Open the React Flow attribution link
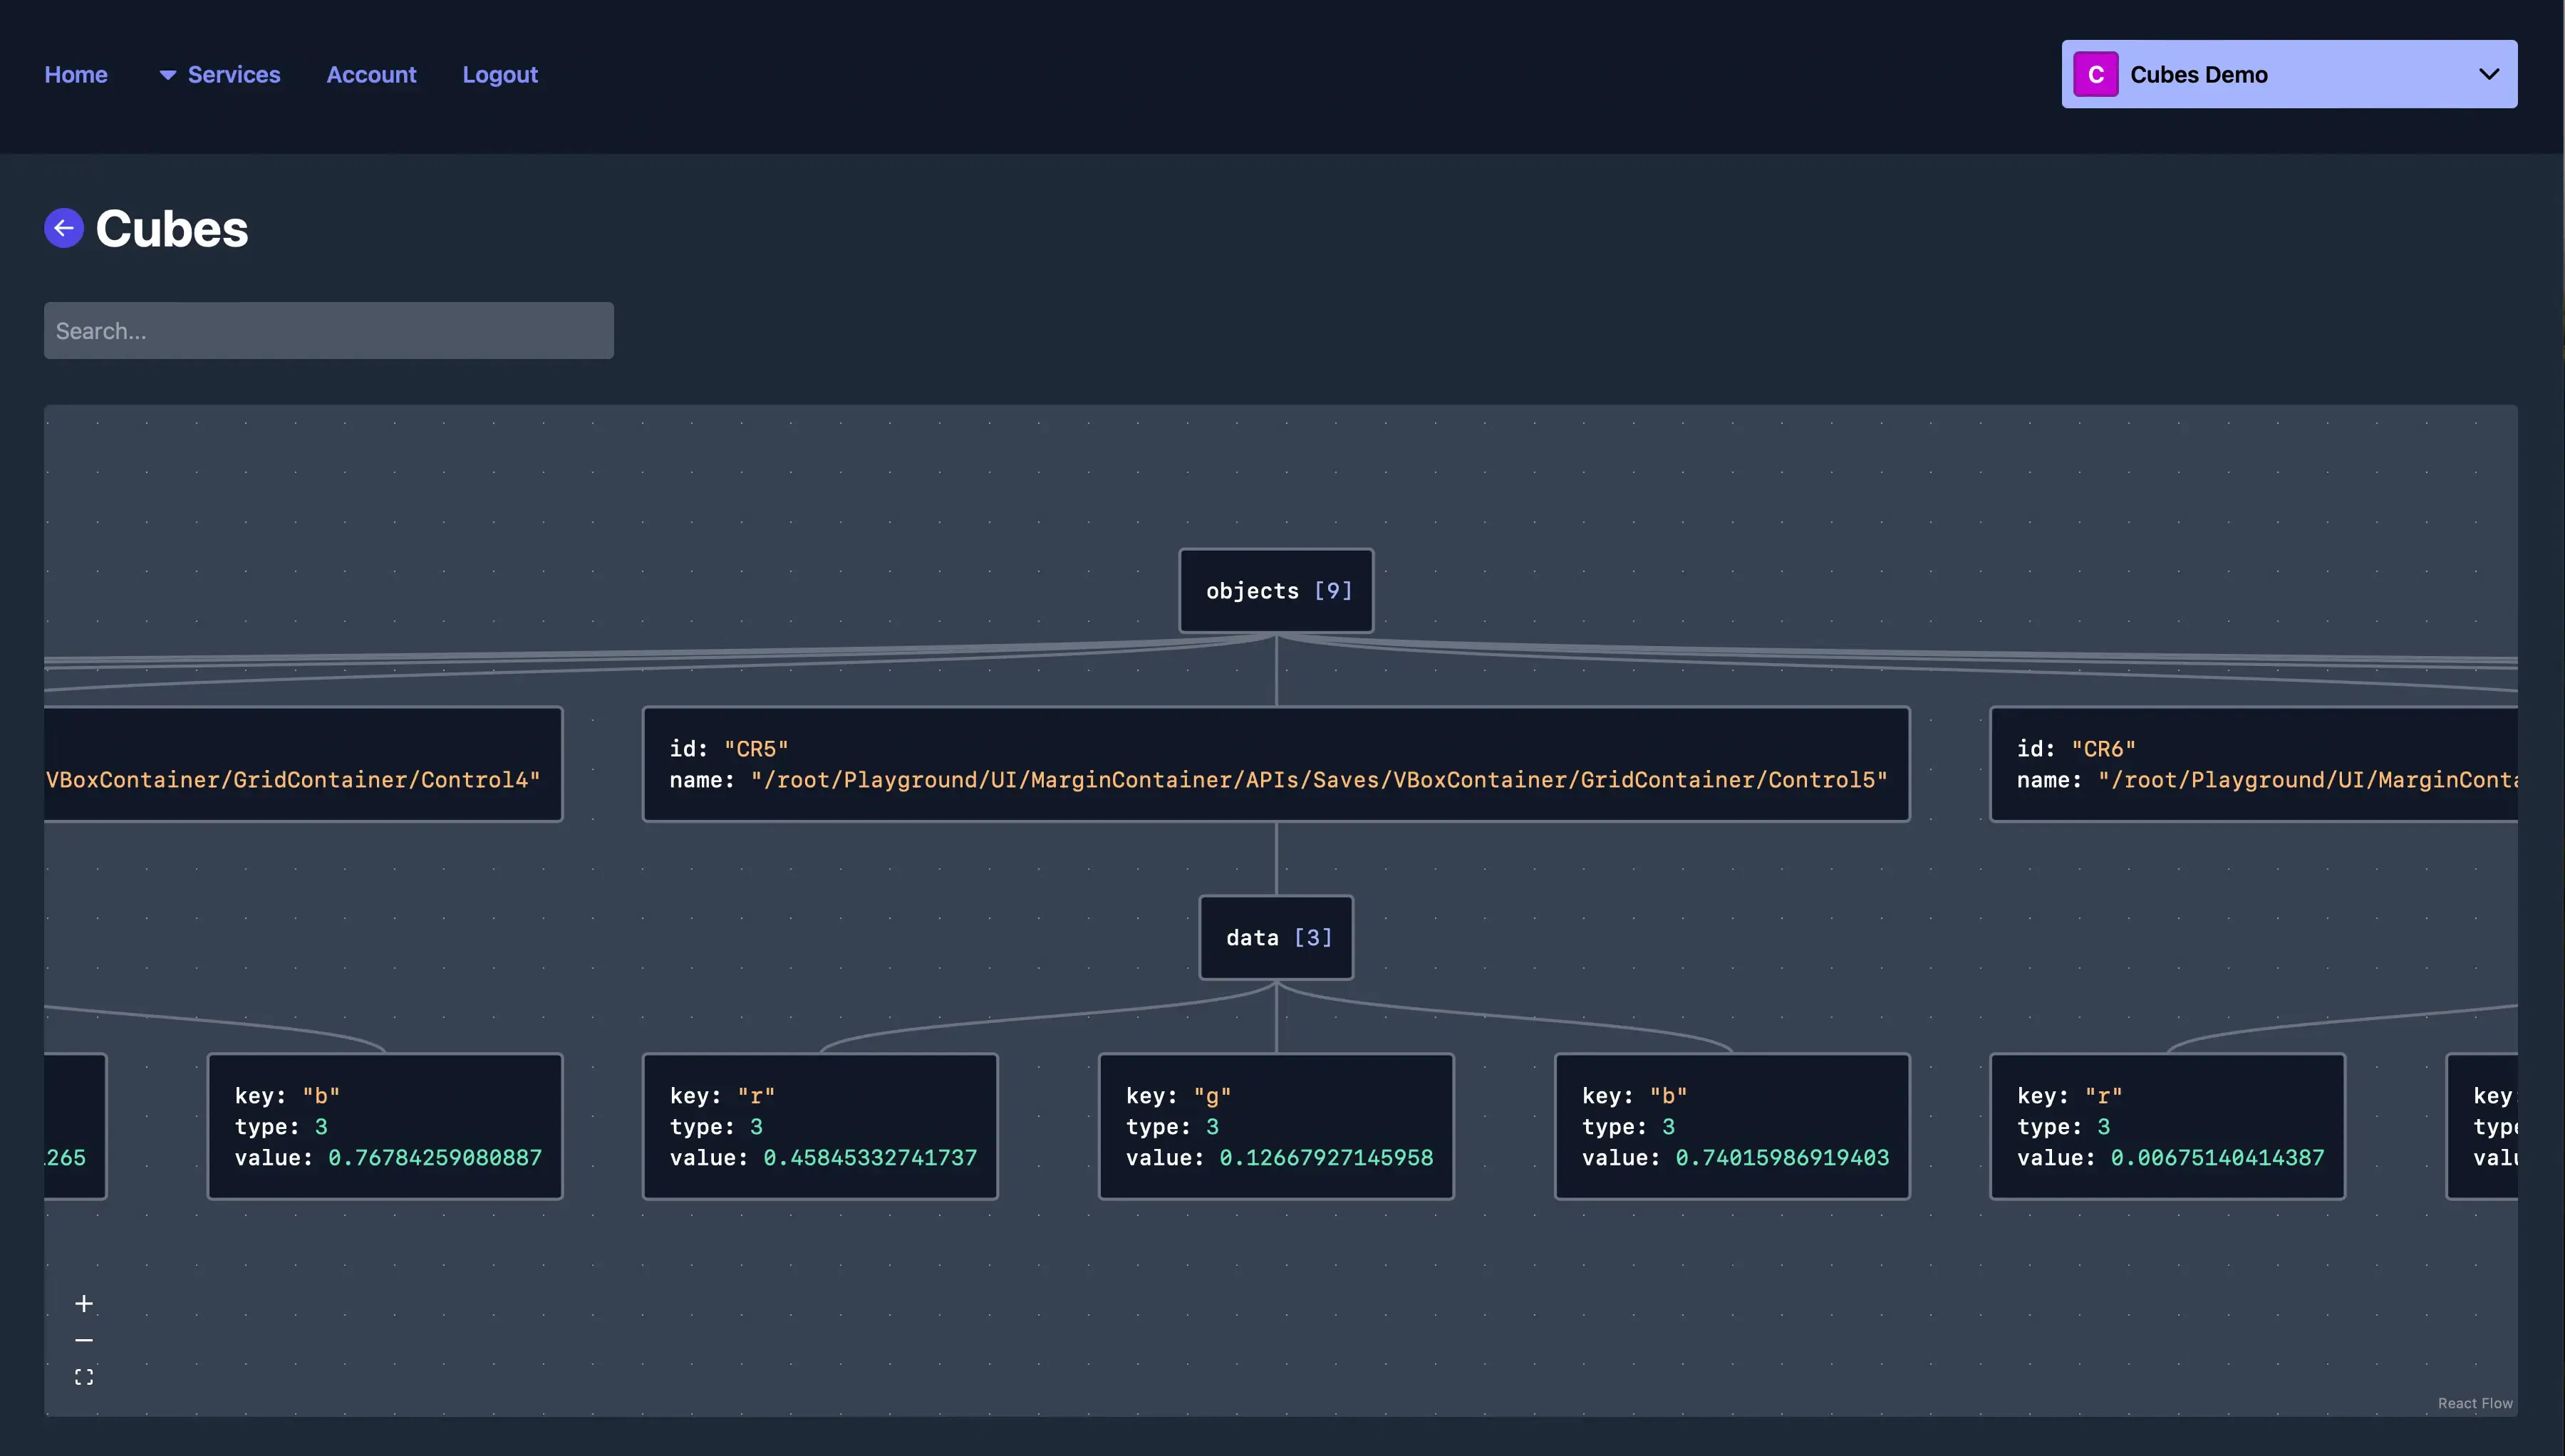This screenshot has width=2565, height=1456. point(2475,1403)
